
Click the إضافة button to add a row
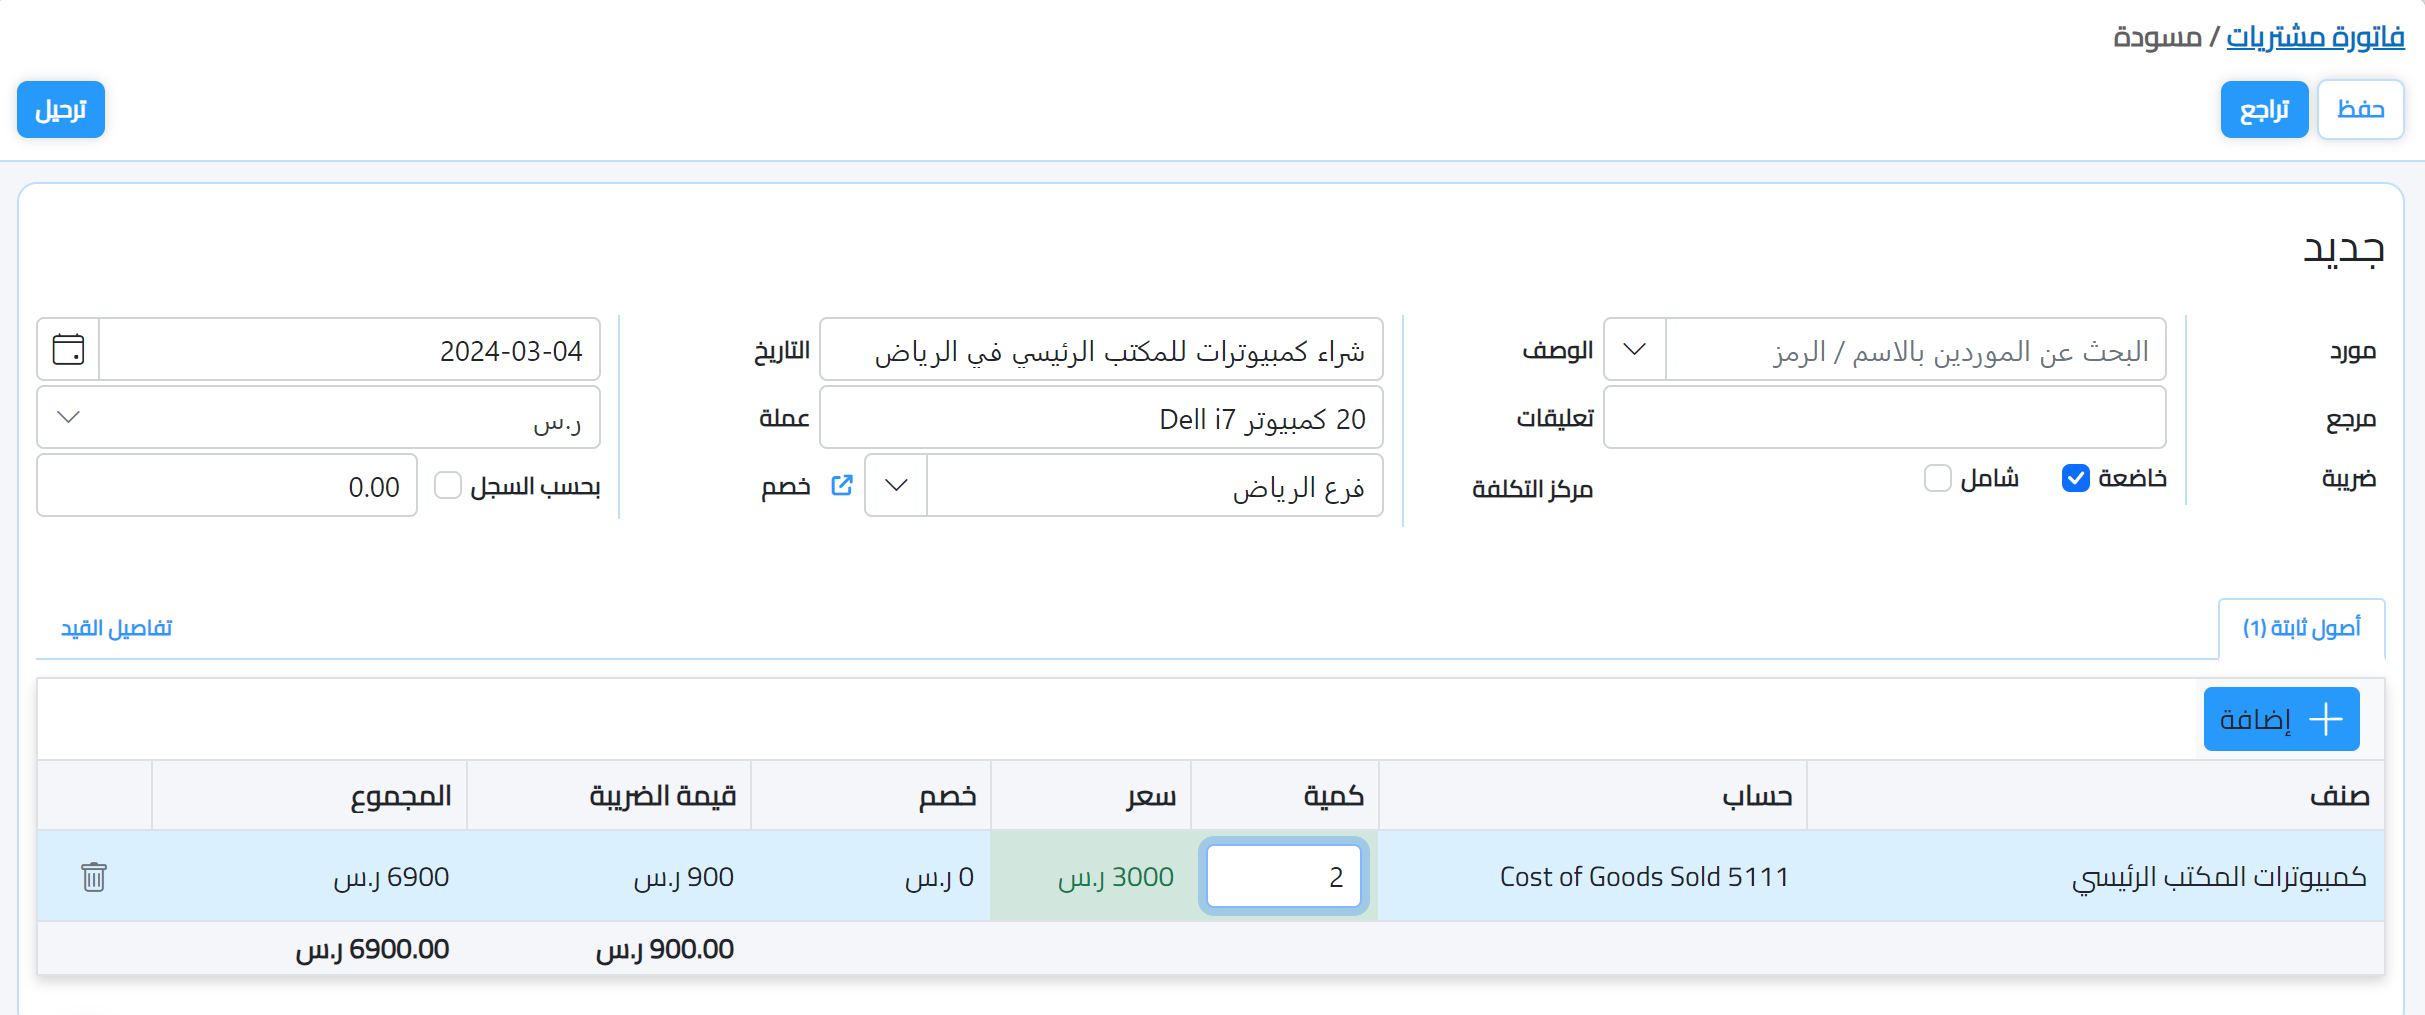pos(2281,718)
